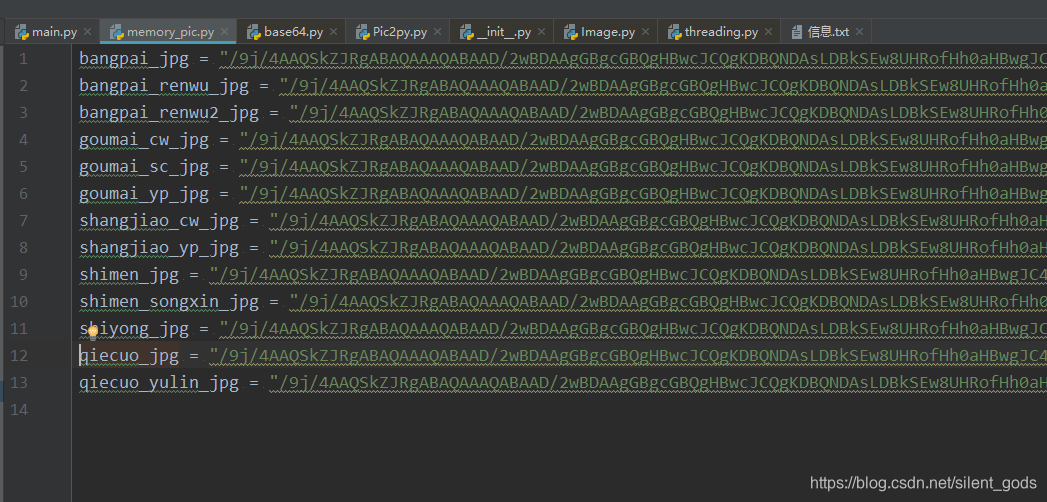Click line number 14 in the gutter
The width and height of the screenshot is (1047, 502).
click(x=19, y=409)
